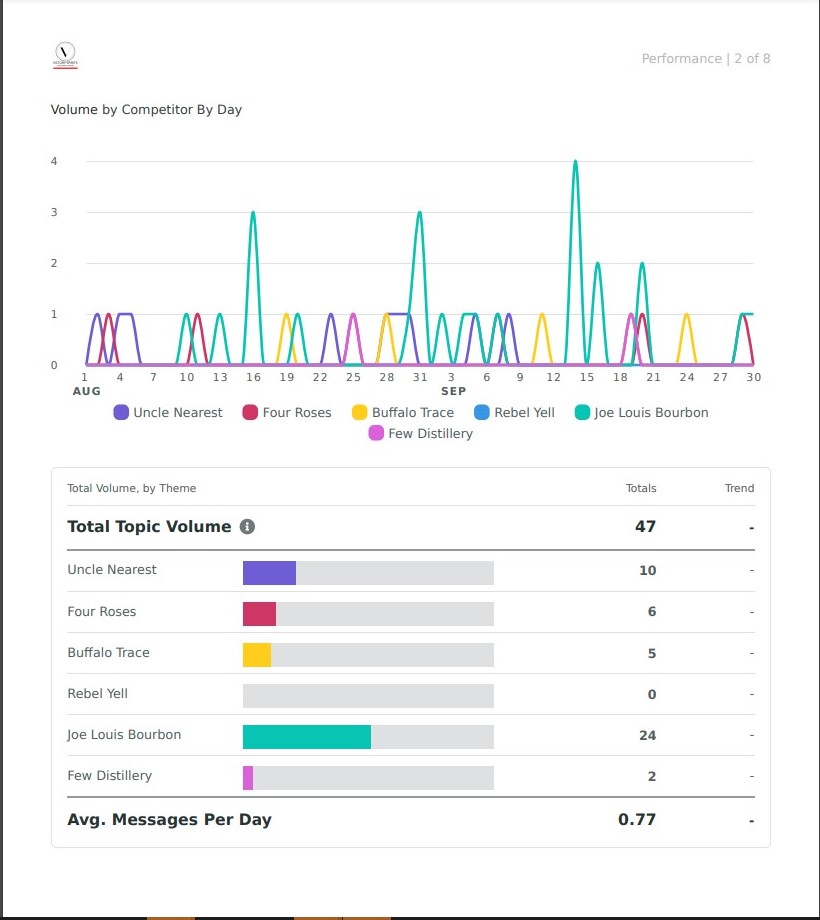This screenshot has width=820, height=920.
Task: Click the Four Roses total 6
Action: [652, 612]
